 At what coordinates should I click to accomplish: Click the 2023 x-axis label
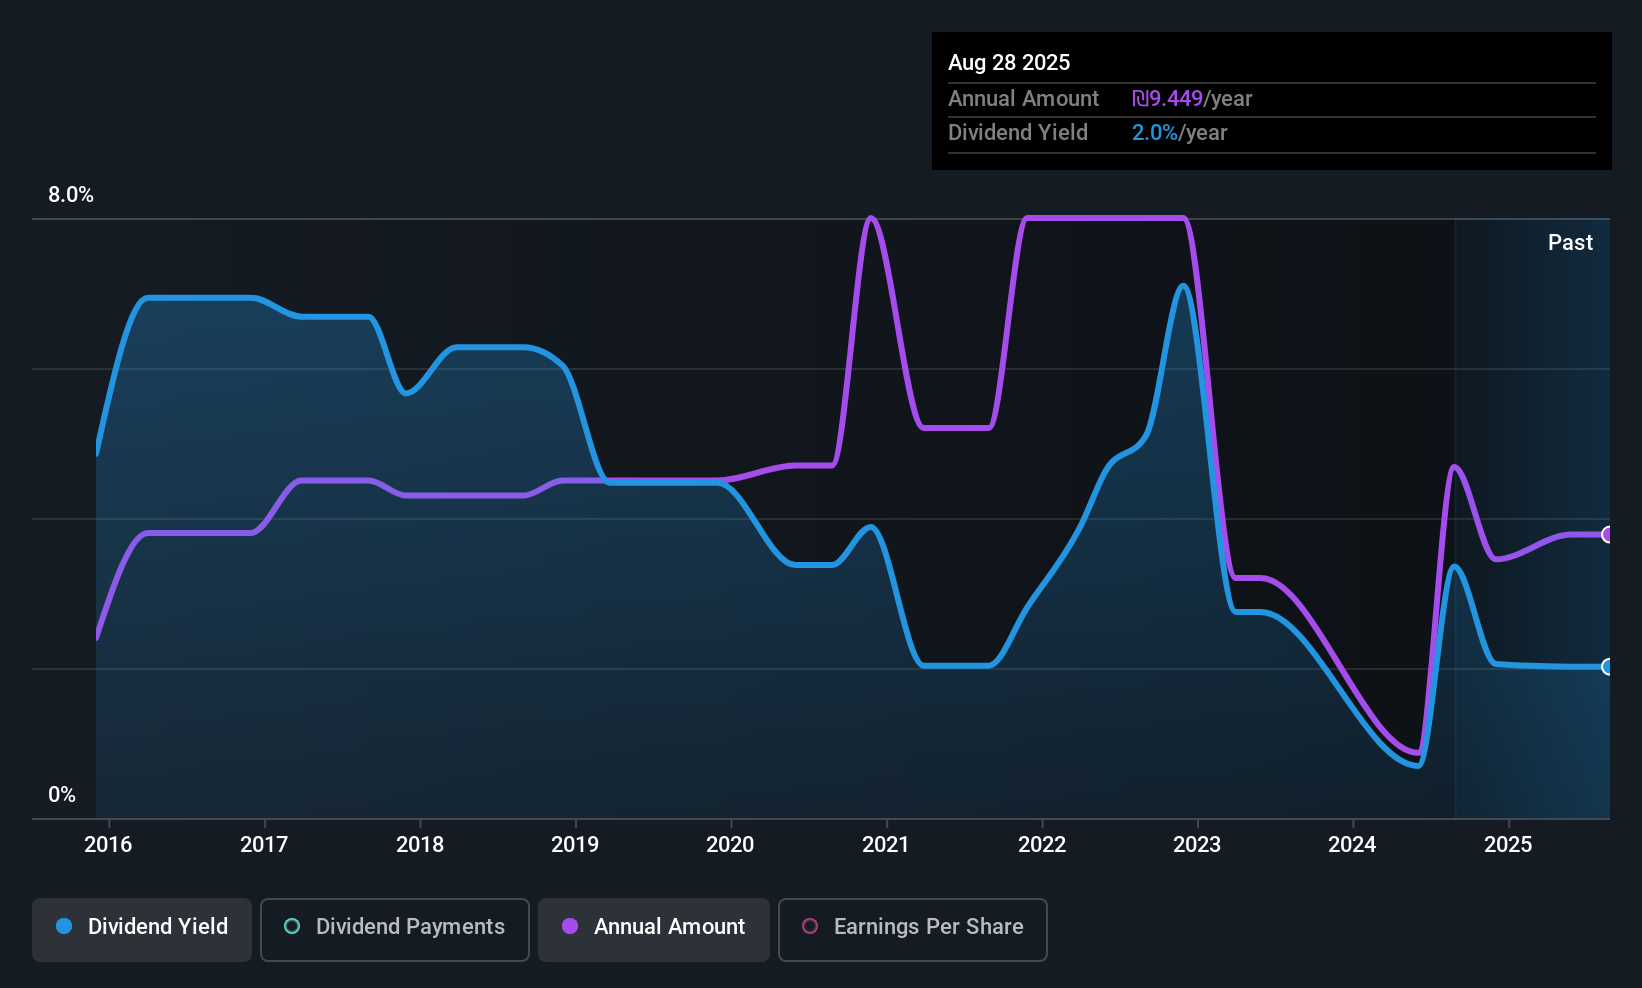[x=1197, y=845]
